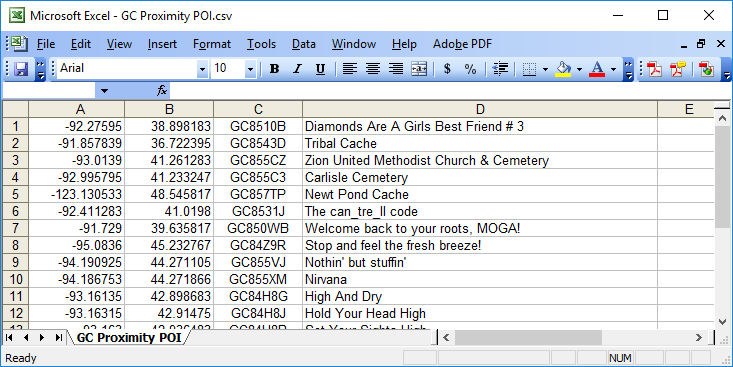Click the Merge and Center icon
Screen dimensions: 733x367
point(419,69)
